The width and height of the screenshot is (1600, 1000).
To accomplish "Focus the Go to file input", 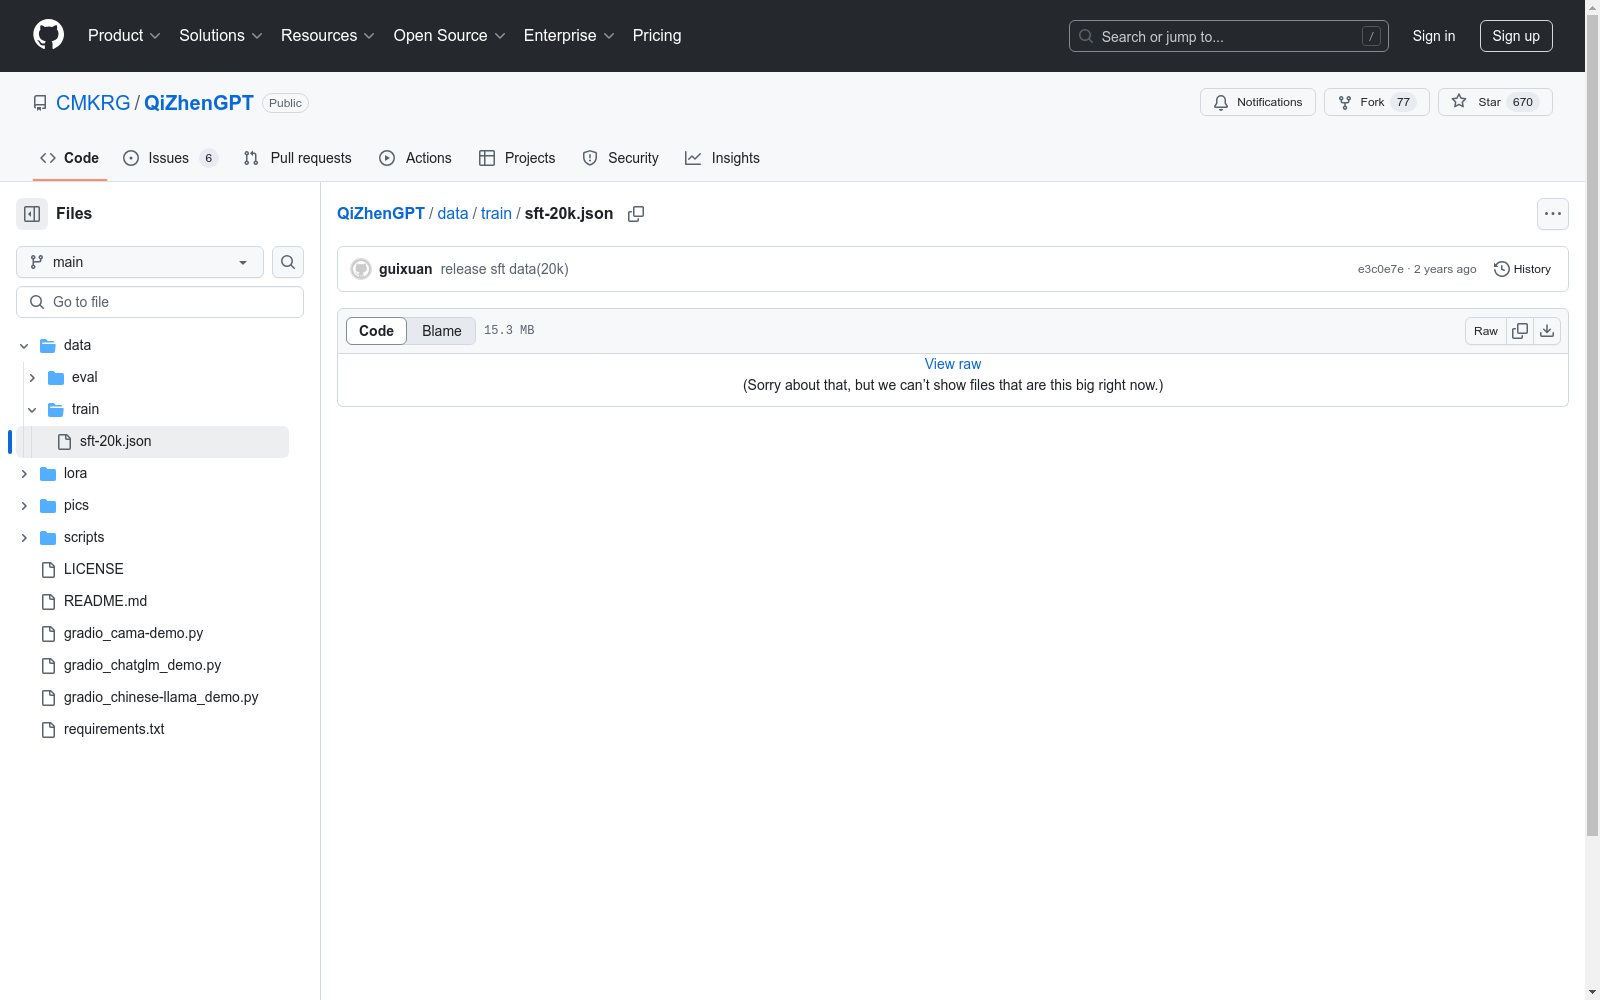I will [x=160, y=302].
